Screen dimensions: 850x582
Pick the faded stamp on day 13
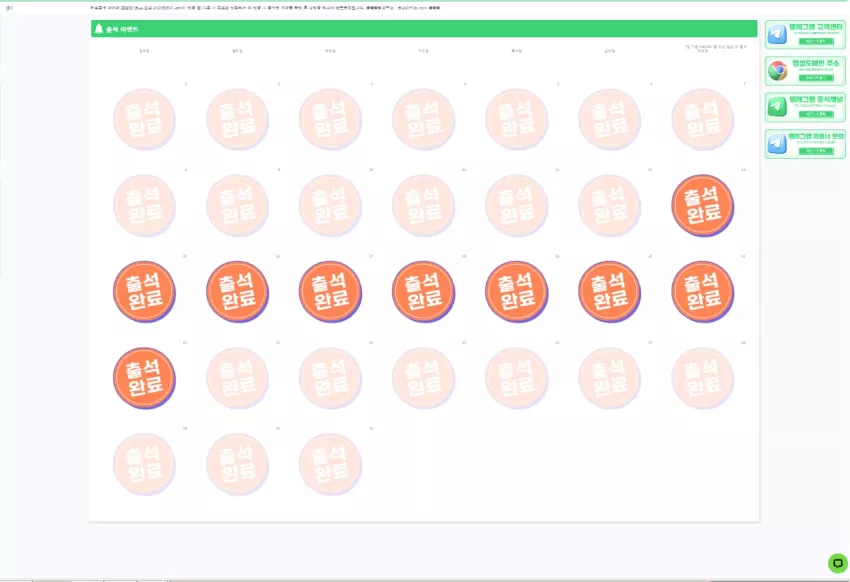(609, 205)
